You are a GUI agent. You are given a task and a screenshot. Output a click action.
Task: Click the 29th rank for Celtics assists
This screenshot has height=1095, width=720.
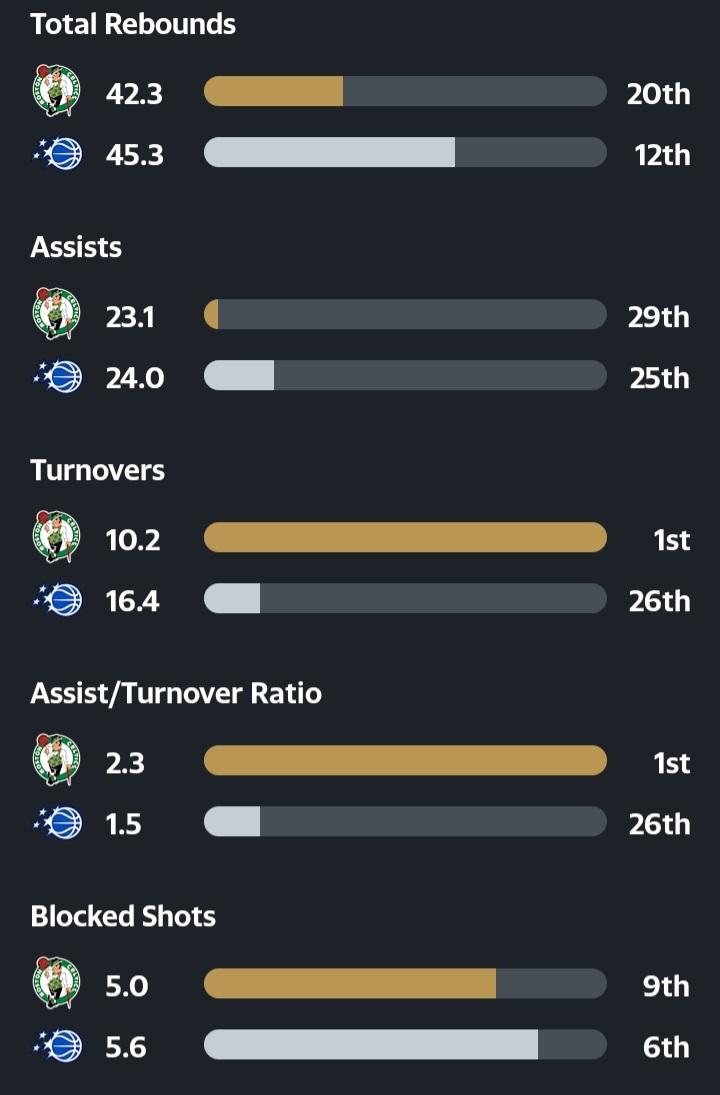(659, 316)
